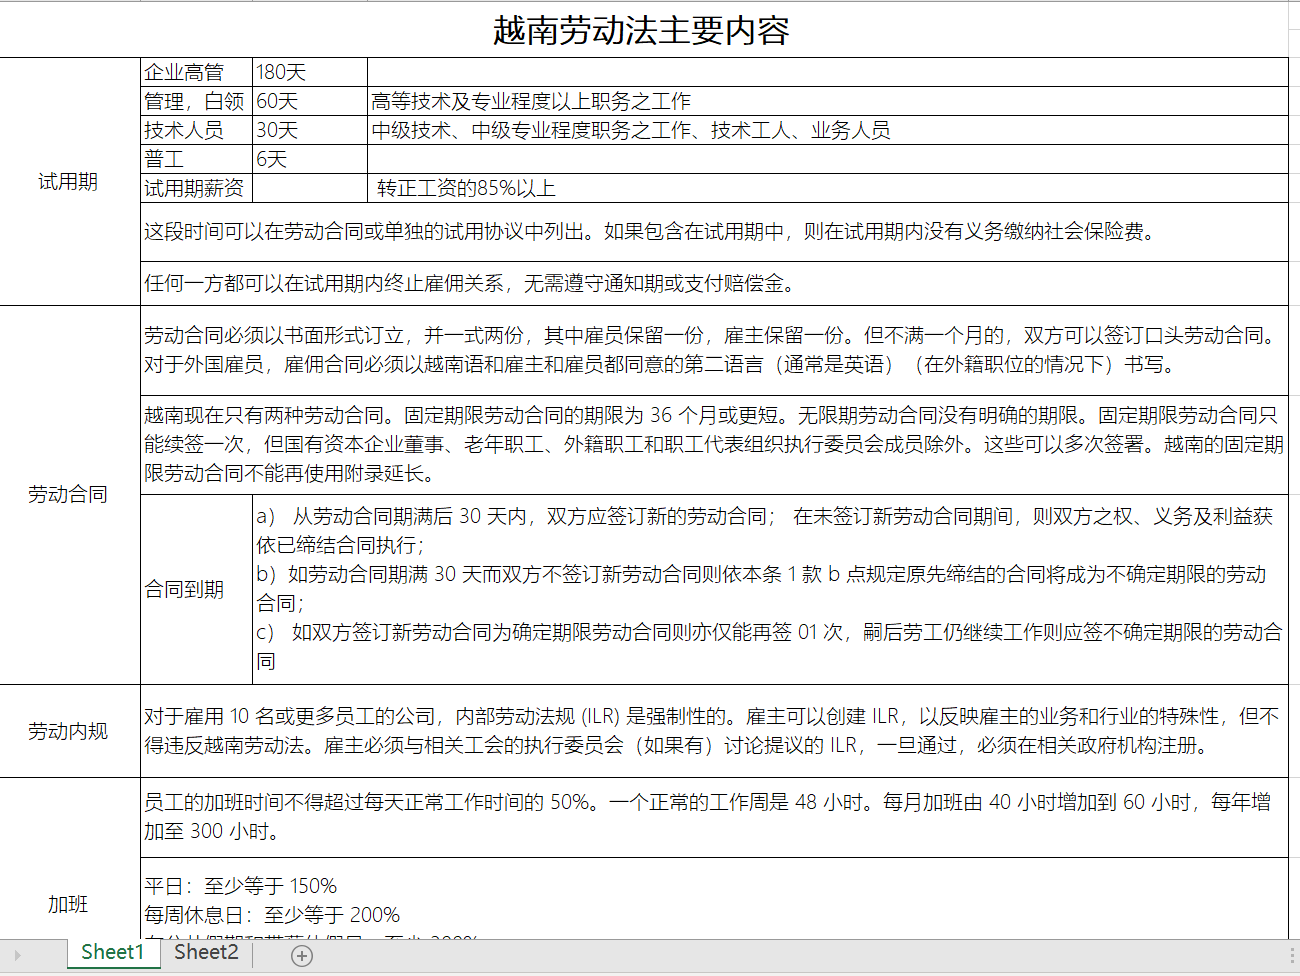Select the cell beginning 任何一方都可以在试用期内
The width and height of the screenshot is (1300, 976).
point(714,283)
